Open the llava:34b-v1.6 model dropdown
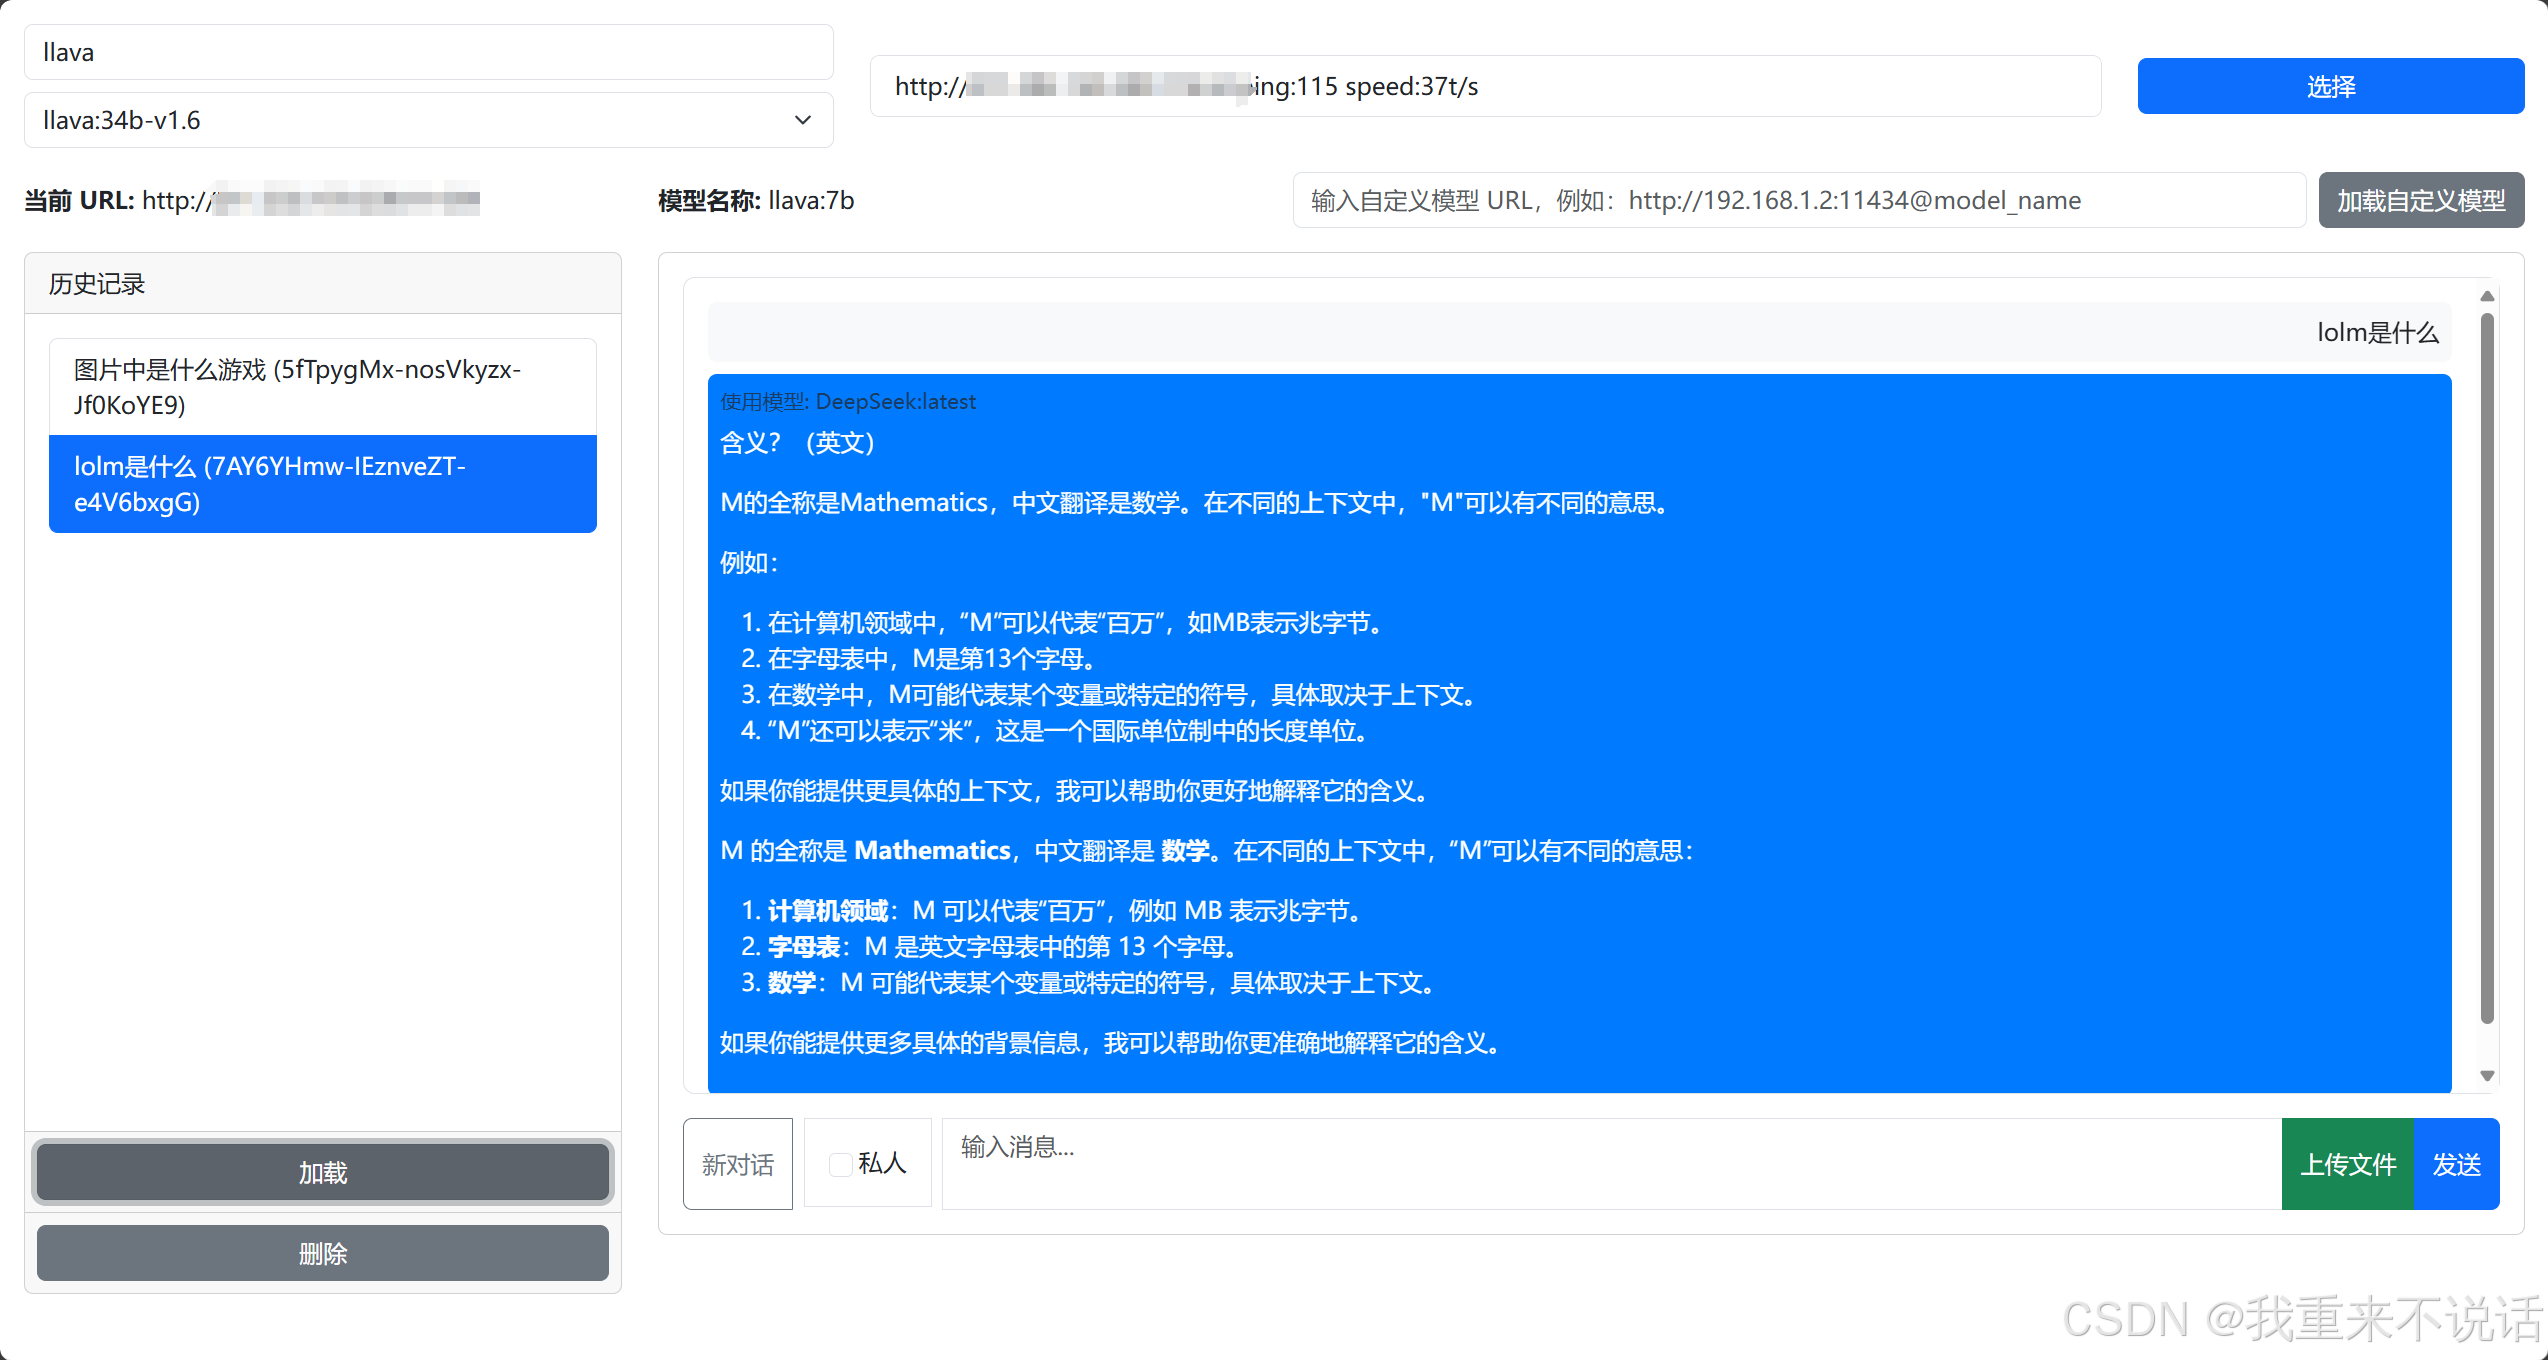 [428, 120]
